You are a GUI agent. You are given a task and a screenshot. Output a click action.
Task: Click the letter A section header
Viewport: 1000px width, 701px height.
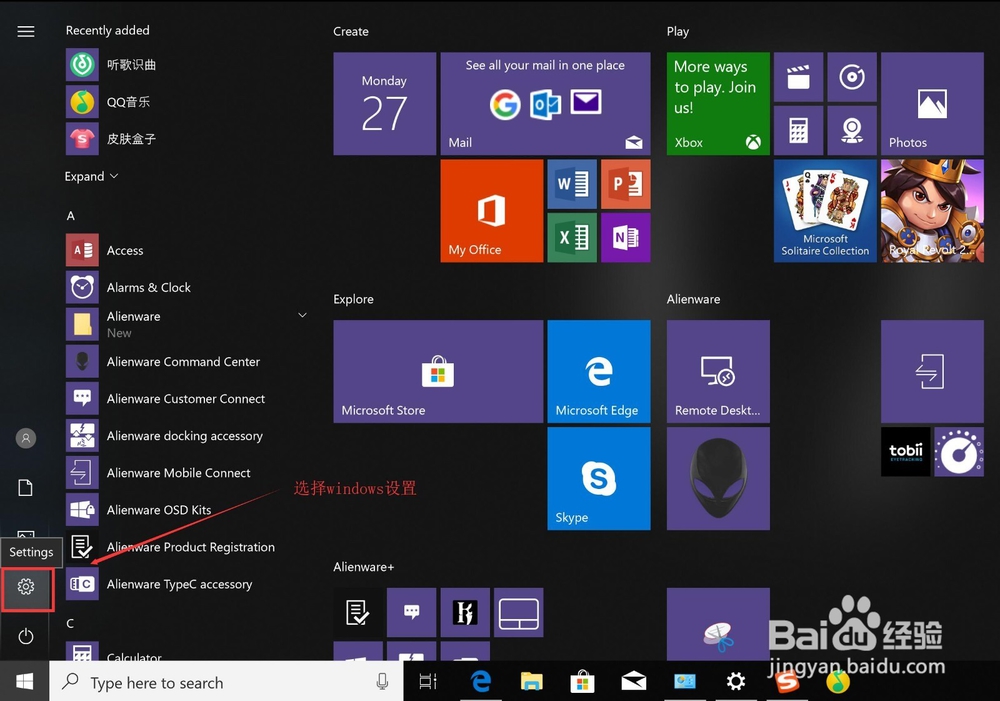[71, 216]
